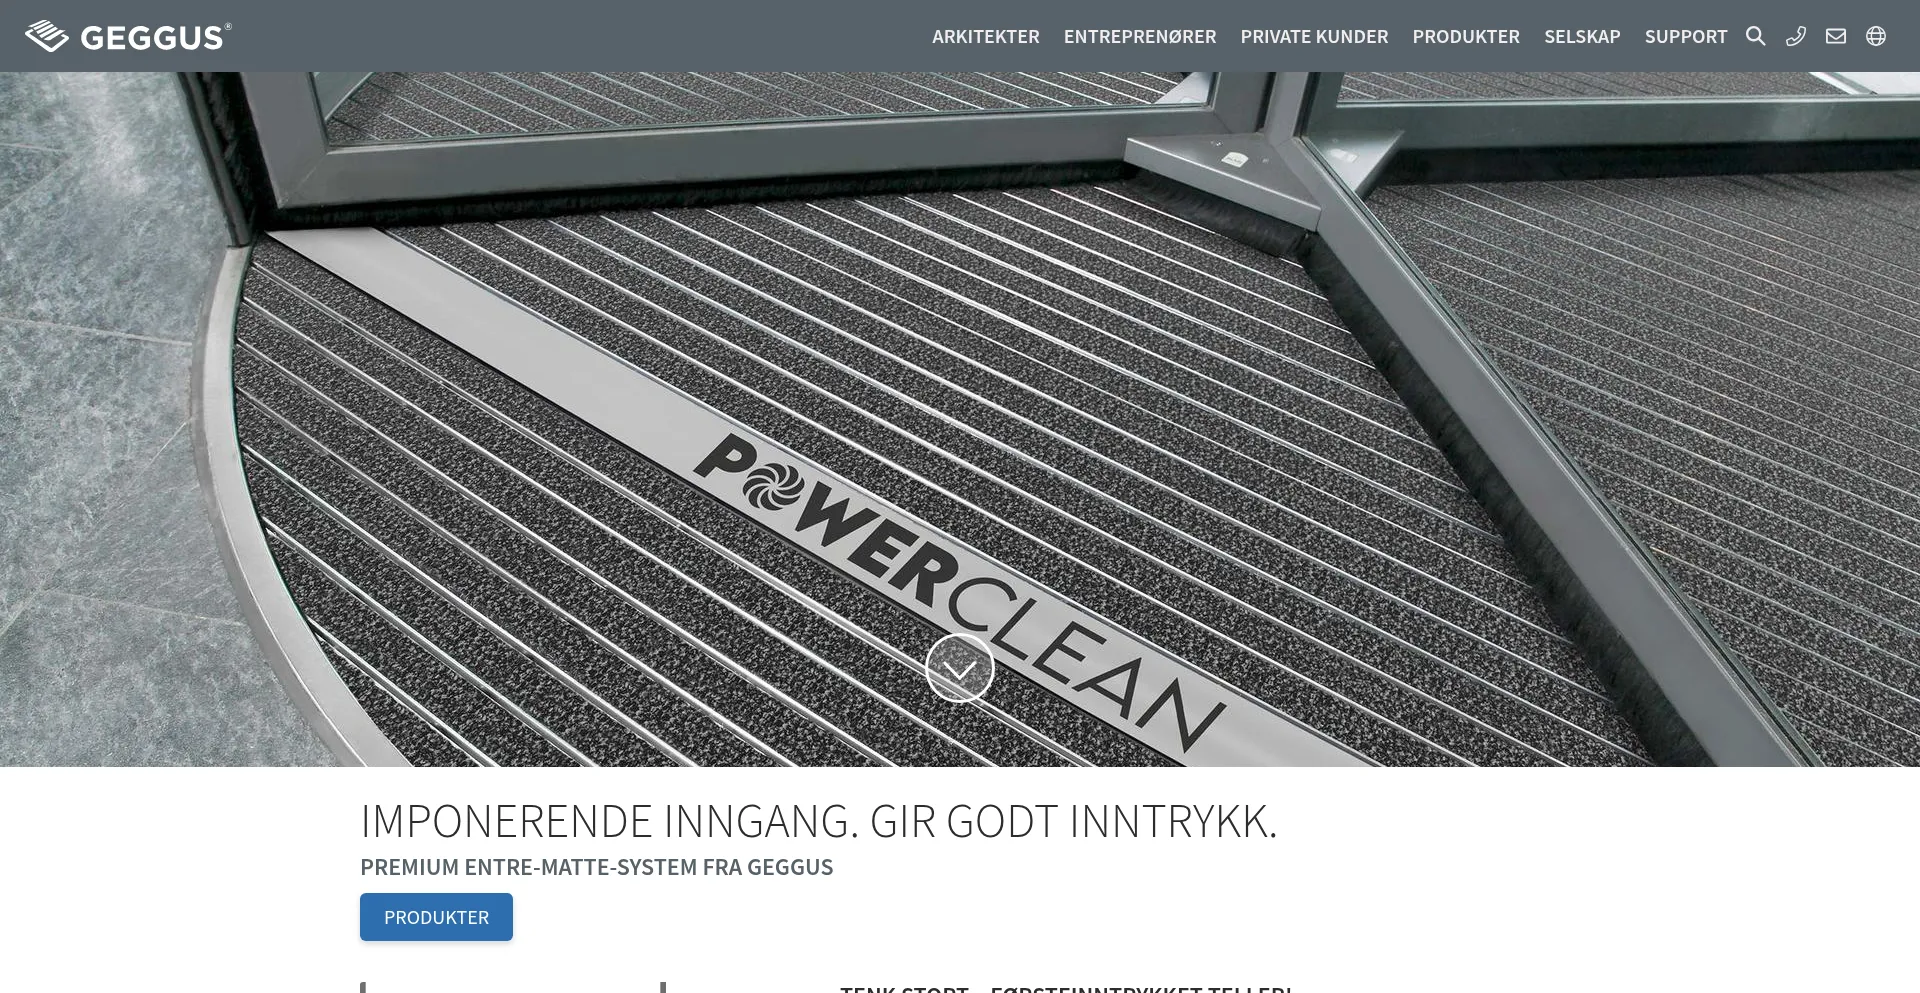This screenshot has height=993, width=1920.
Task: Open the language globe icon
Action: pos(1876,36)
